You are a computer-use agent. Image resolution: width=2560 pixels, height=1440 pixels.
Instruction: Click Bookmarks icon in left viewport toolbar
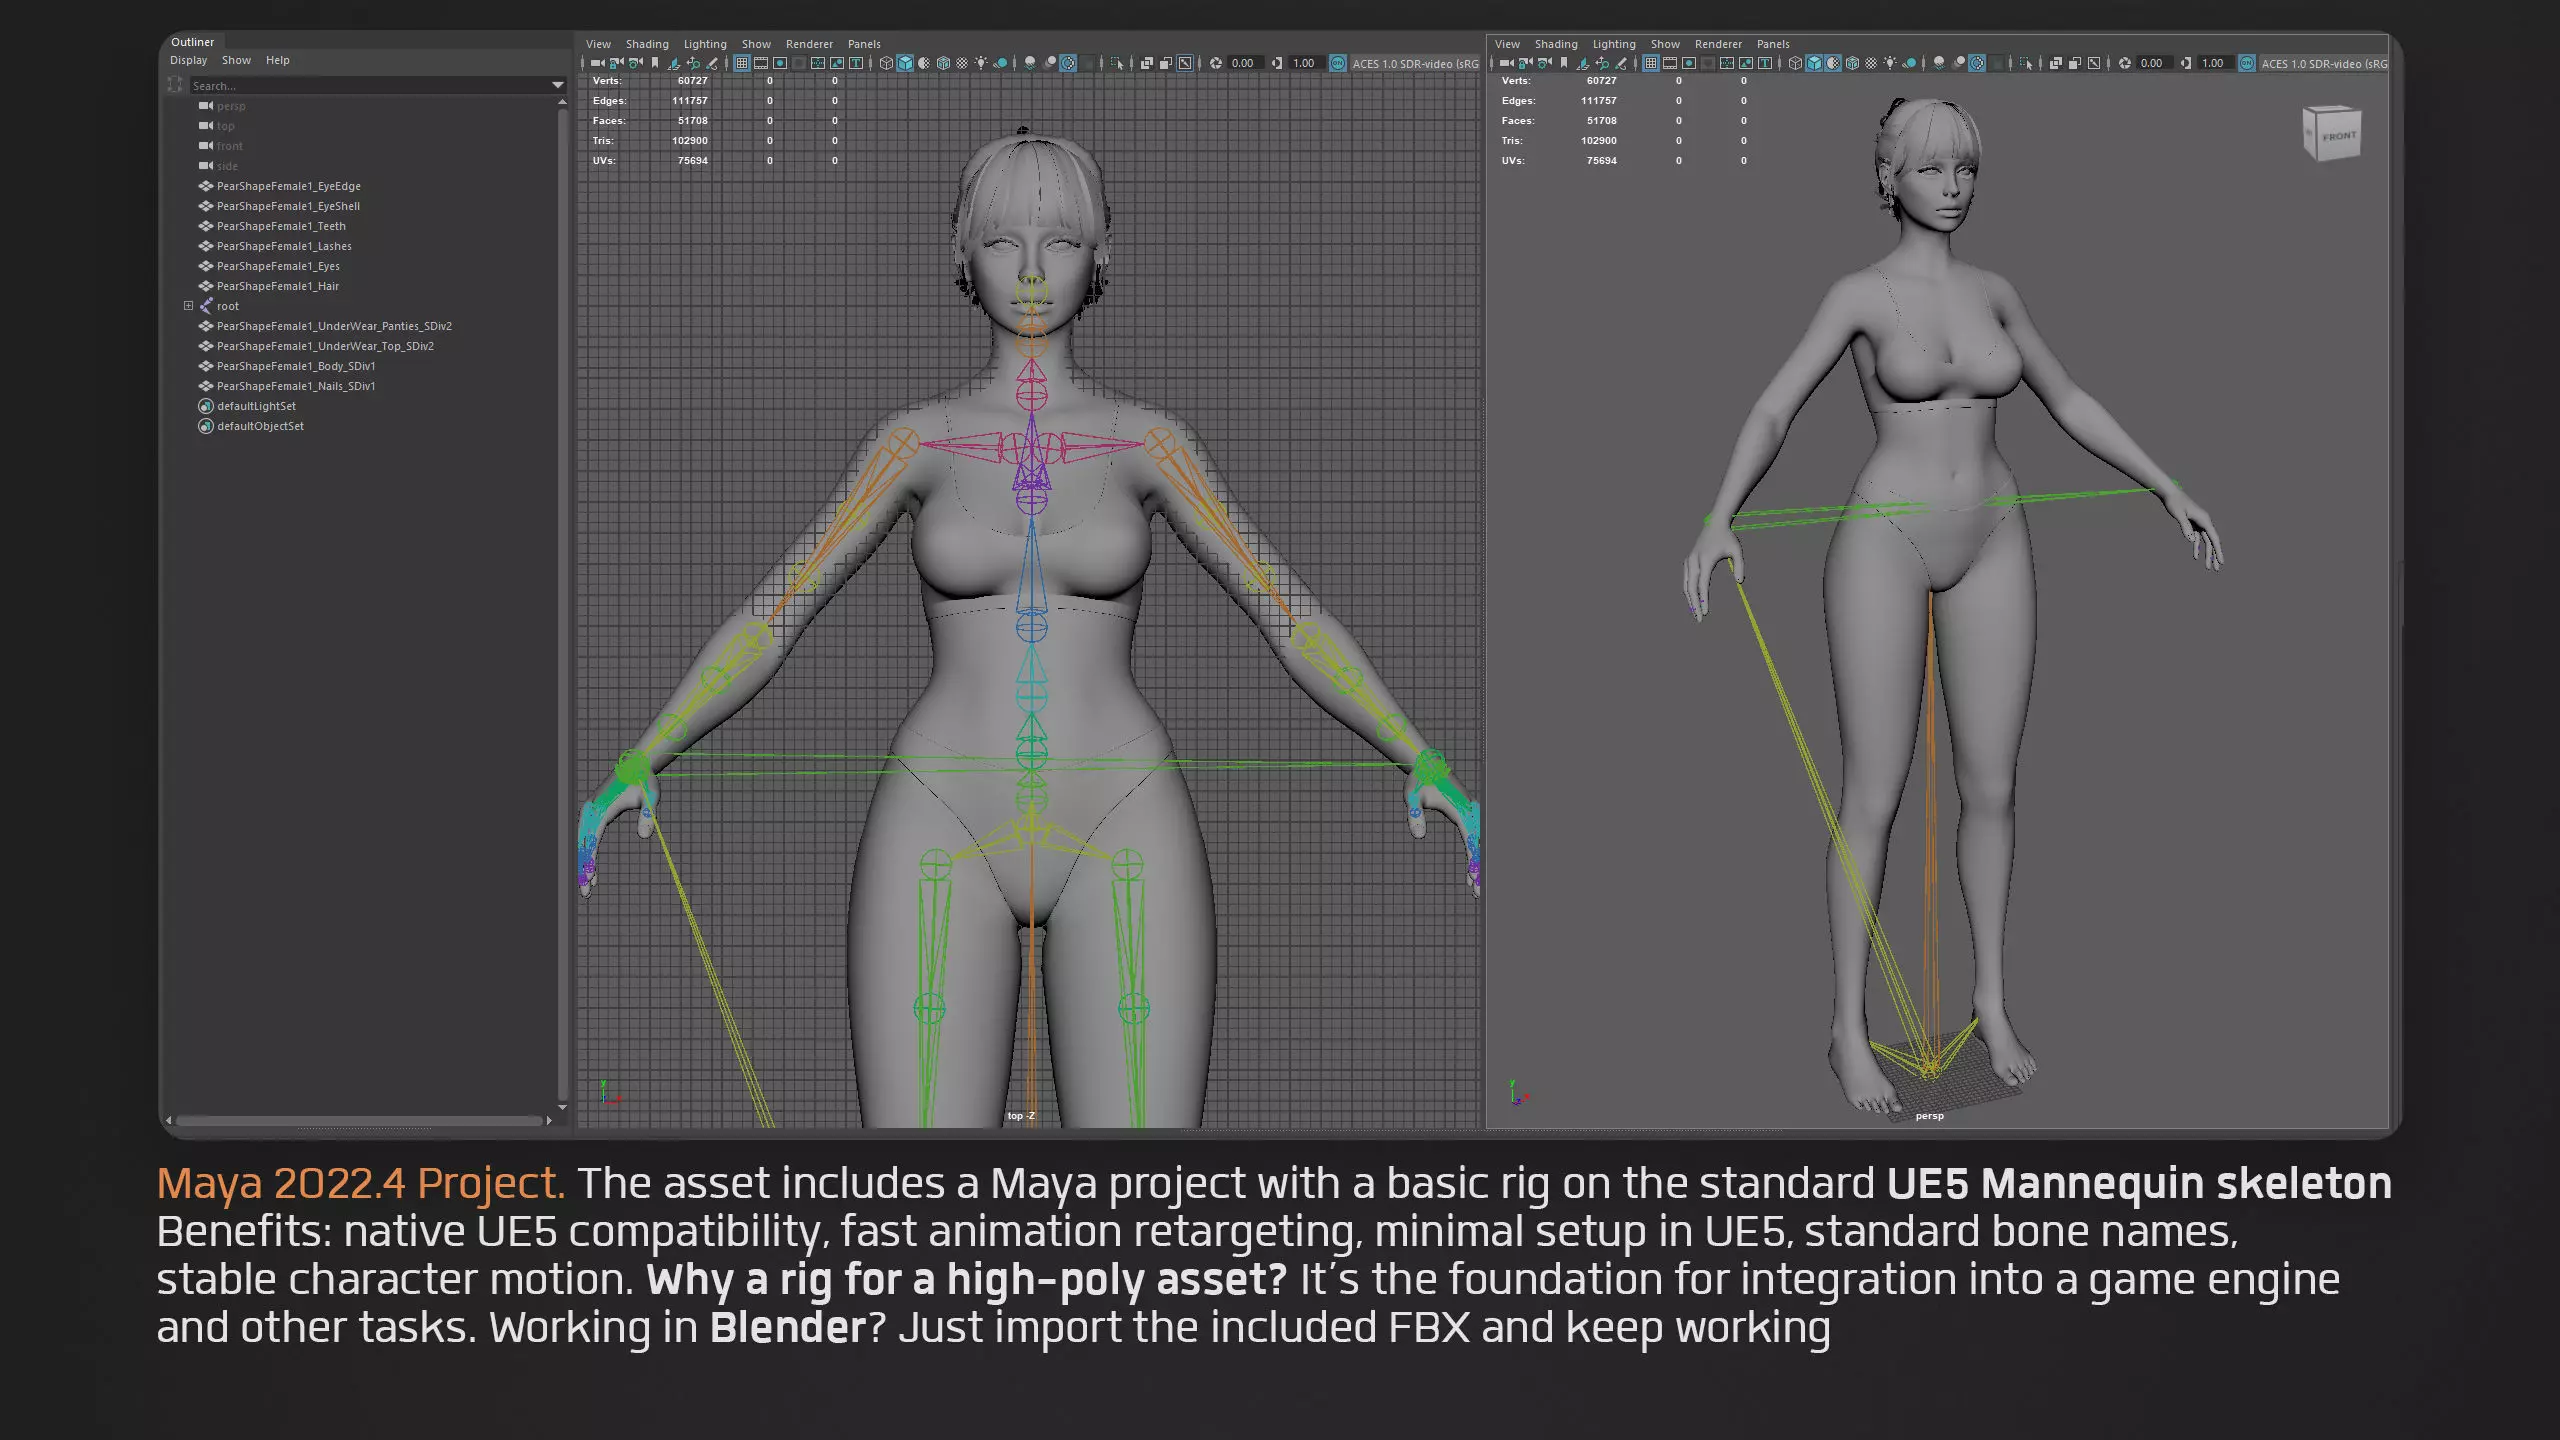coord(655,63)
